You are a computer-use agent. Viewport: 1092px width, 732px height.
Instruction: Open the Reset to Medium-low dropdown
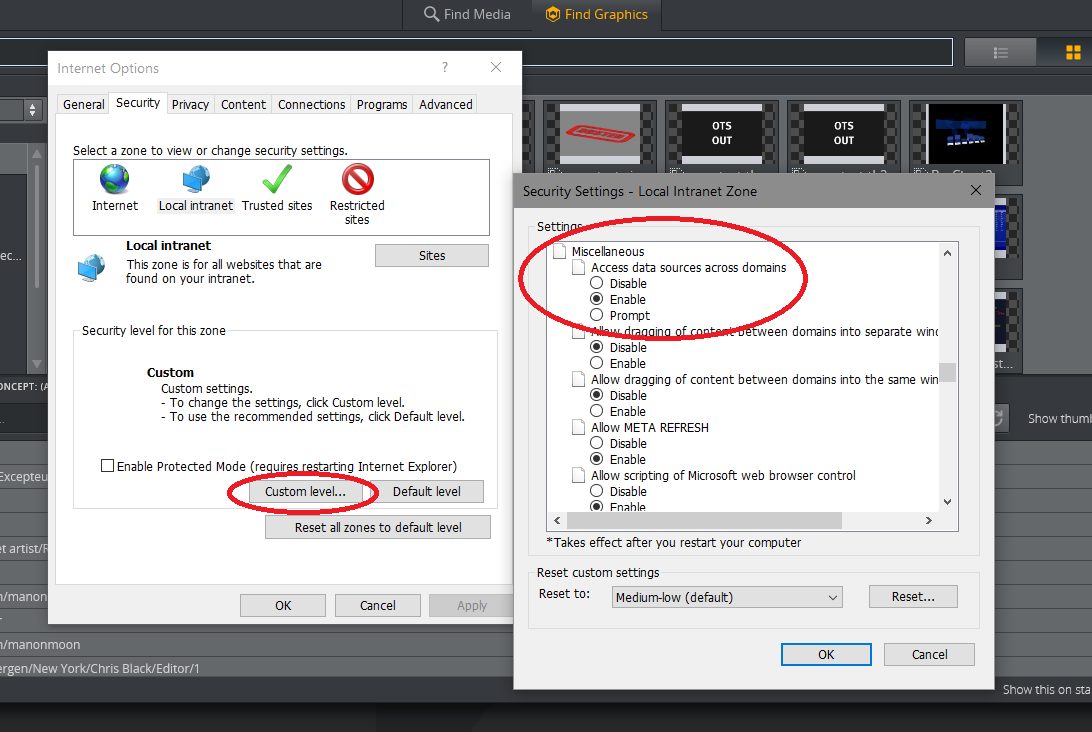[727, 597]
